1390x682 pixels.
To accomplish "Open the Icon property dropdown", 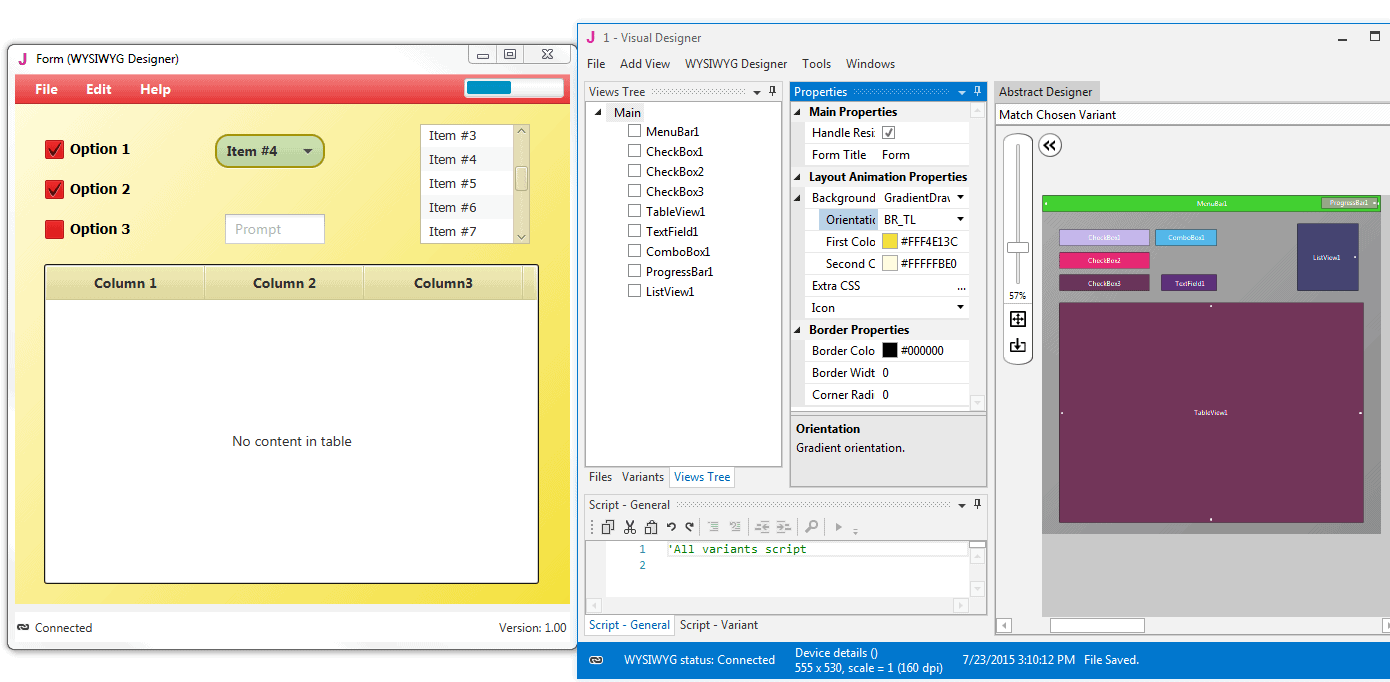I will (960, 308).
